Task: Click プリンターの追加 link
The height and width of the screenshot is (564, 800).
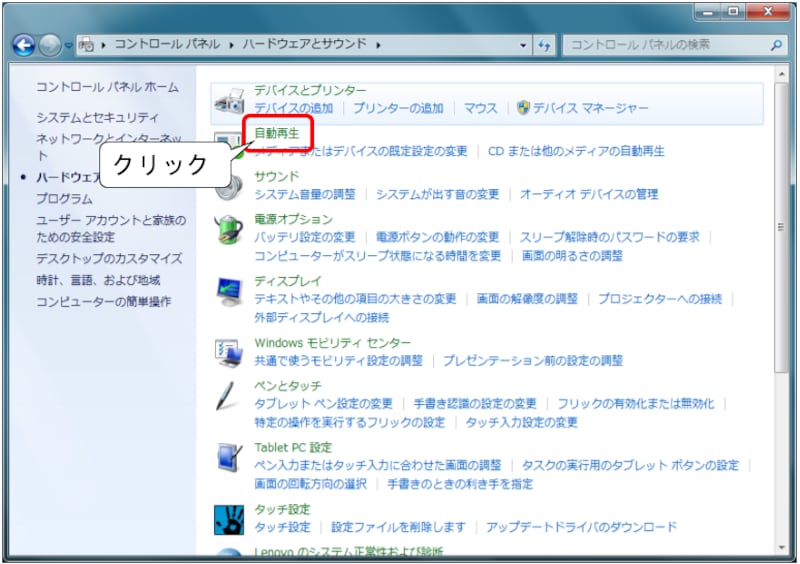Action: (398, 108)
